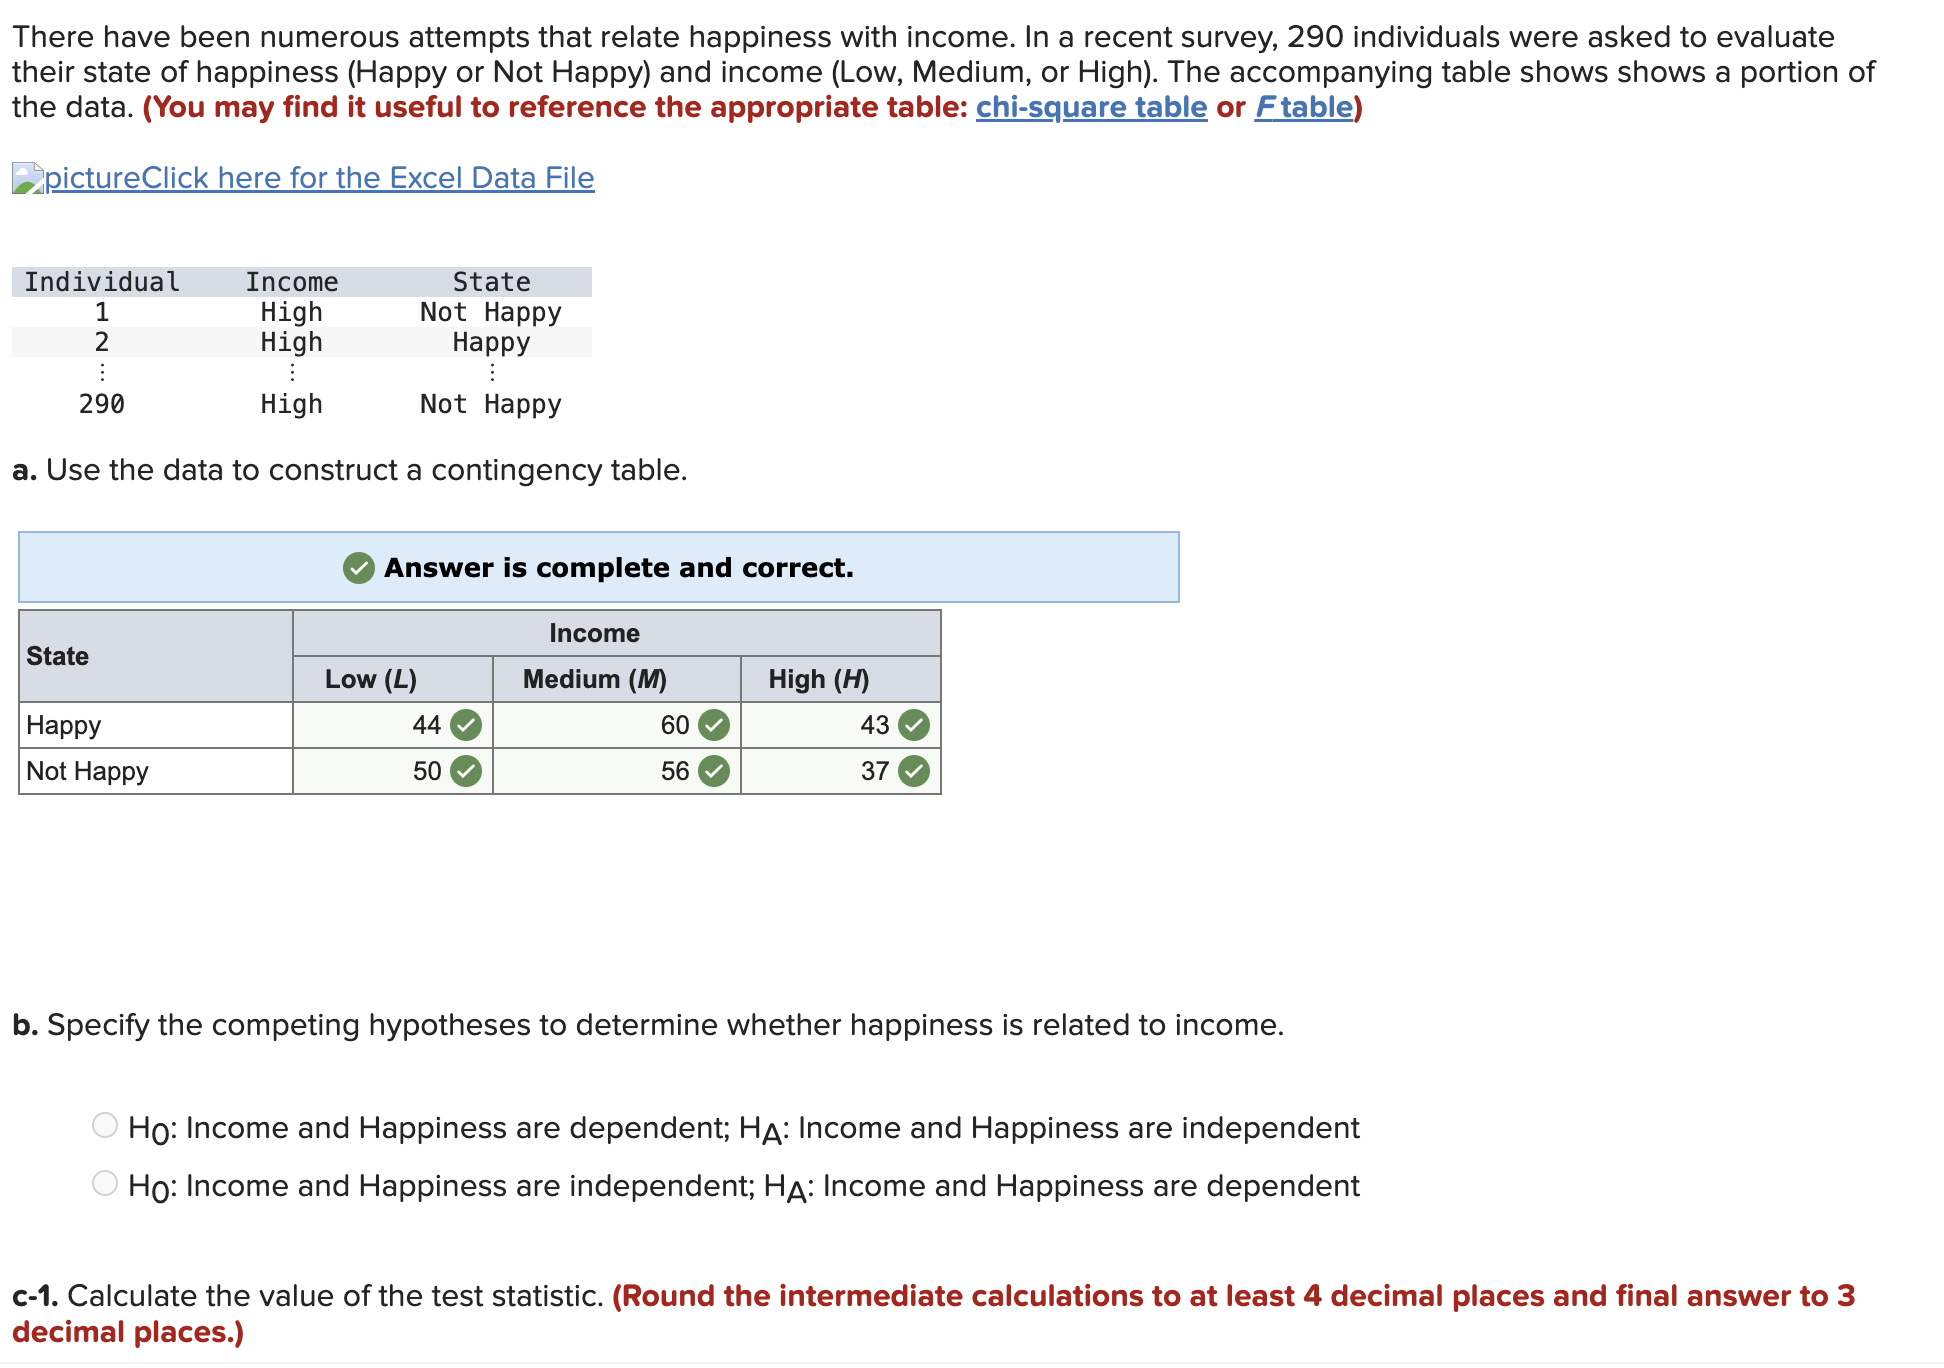Click the High (H) column header
1944x1368 pixels.
[x=819, y=679]
